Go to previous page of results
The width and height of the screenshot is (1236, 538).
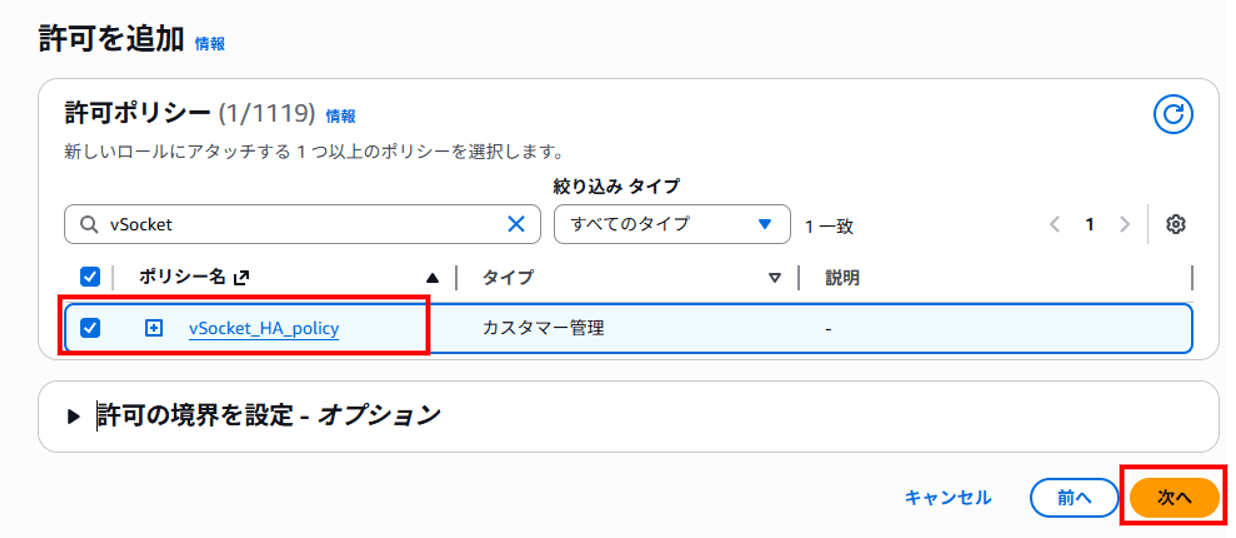click(x=1054, y=225)
